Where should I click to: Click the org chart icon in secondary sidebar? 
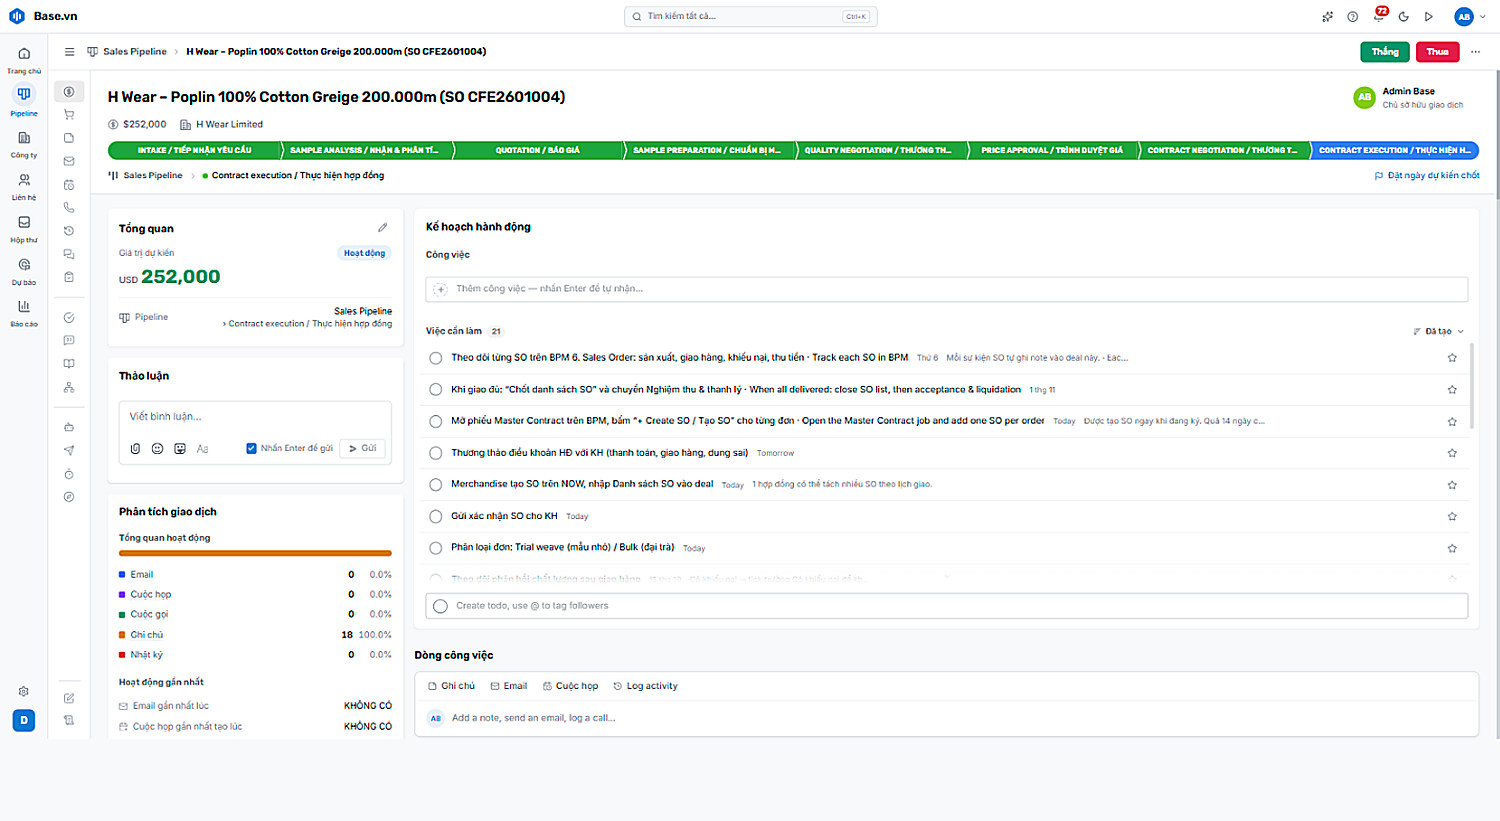tap(69, 387)
